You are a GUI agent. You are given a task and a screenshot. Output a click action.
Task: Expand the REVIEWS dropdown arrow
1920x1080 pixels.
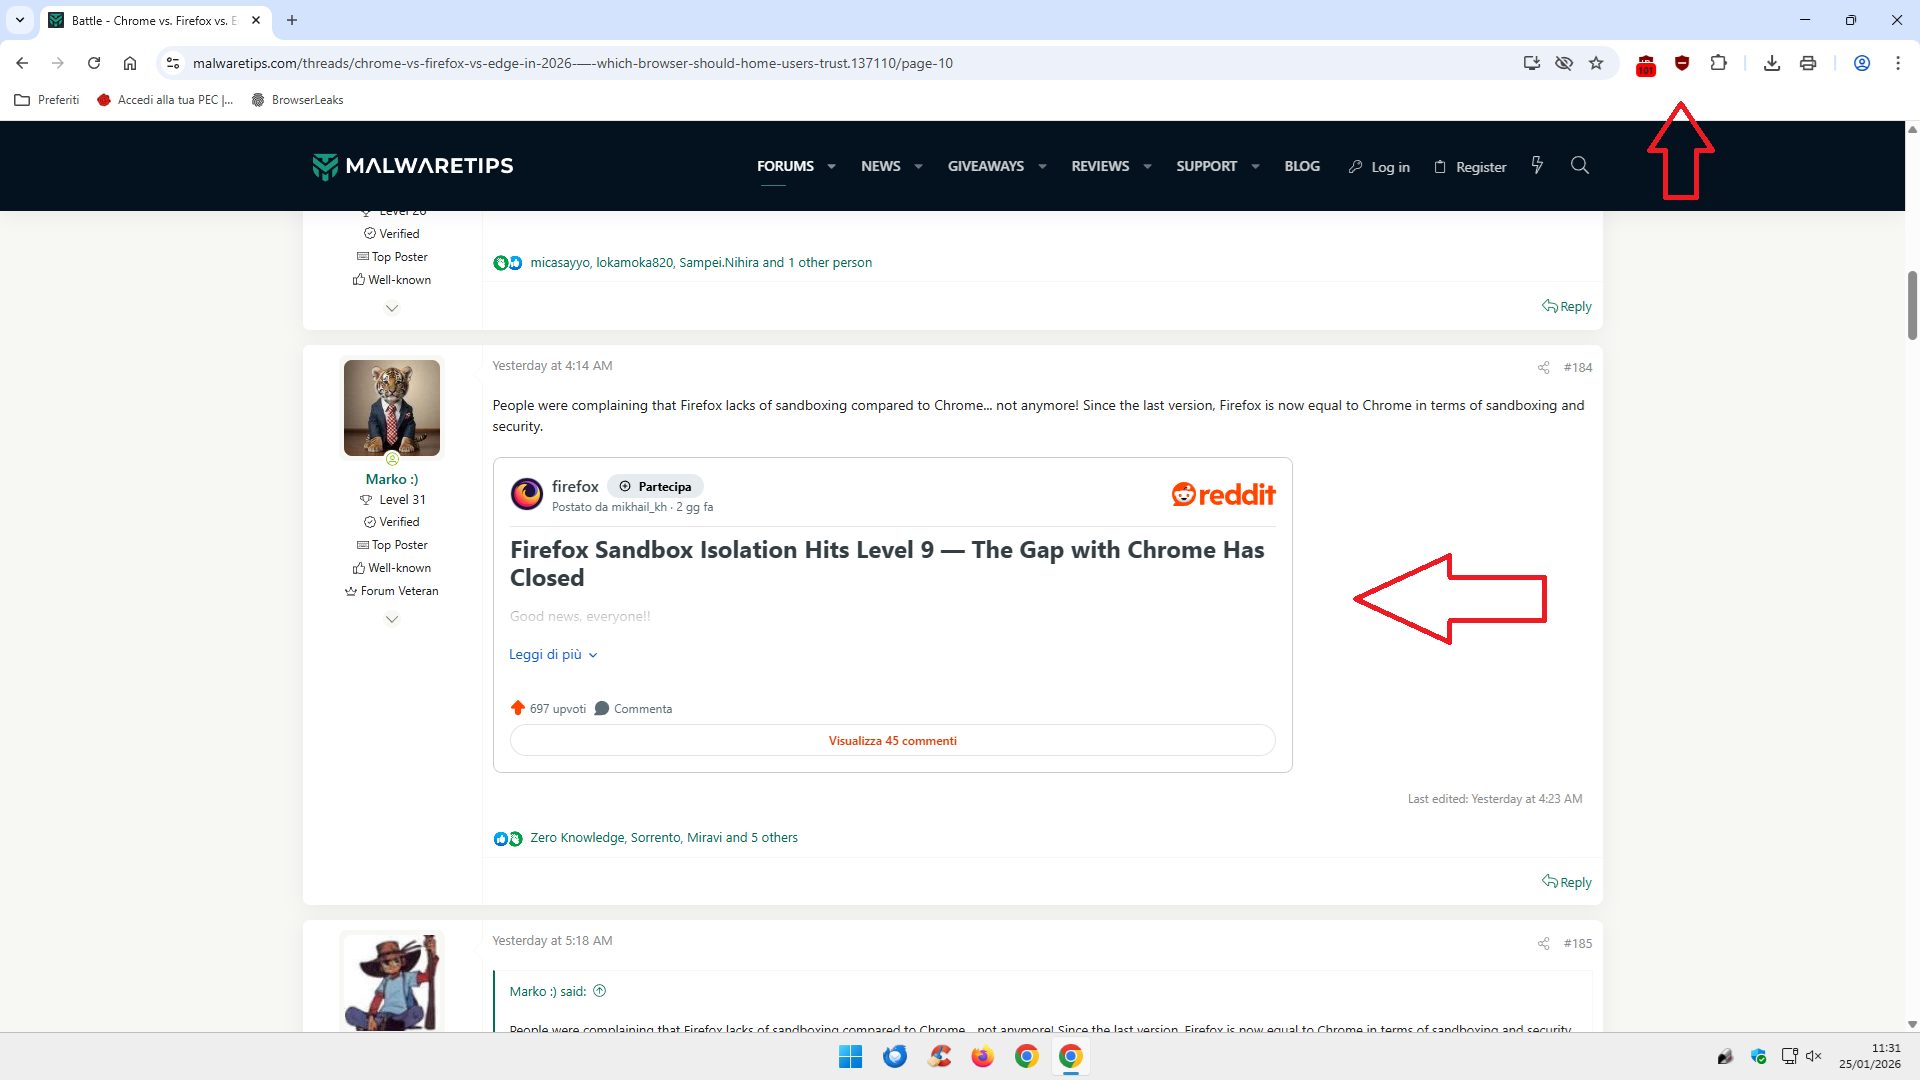(x=1147, y=167)
